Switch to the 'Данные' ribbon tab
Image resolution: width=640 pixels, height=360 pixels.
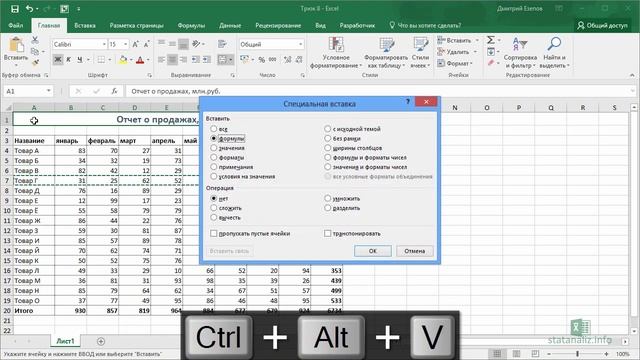point(230,25)
